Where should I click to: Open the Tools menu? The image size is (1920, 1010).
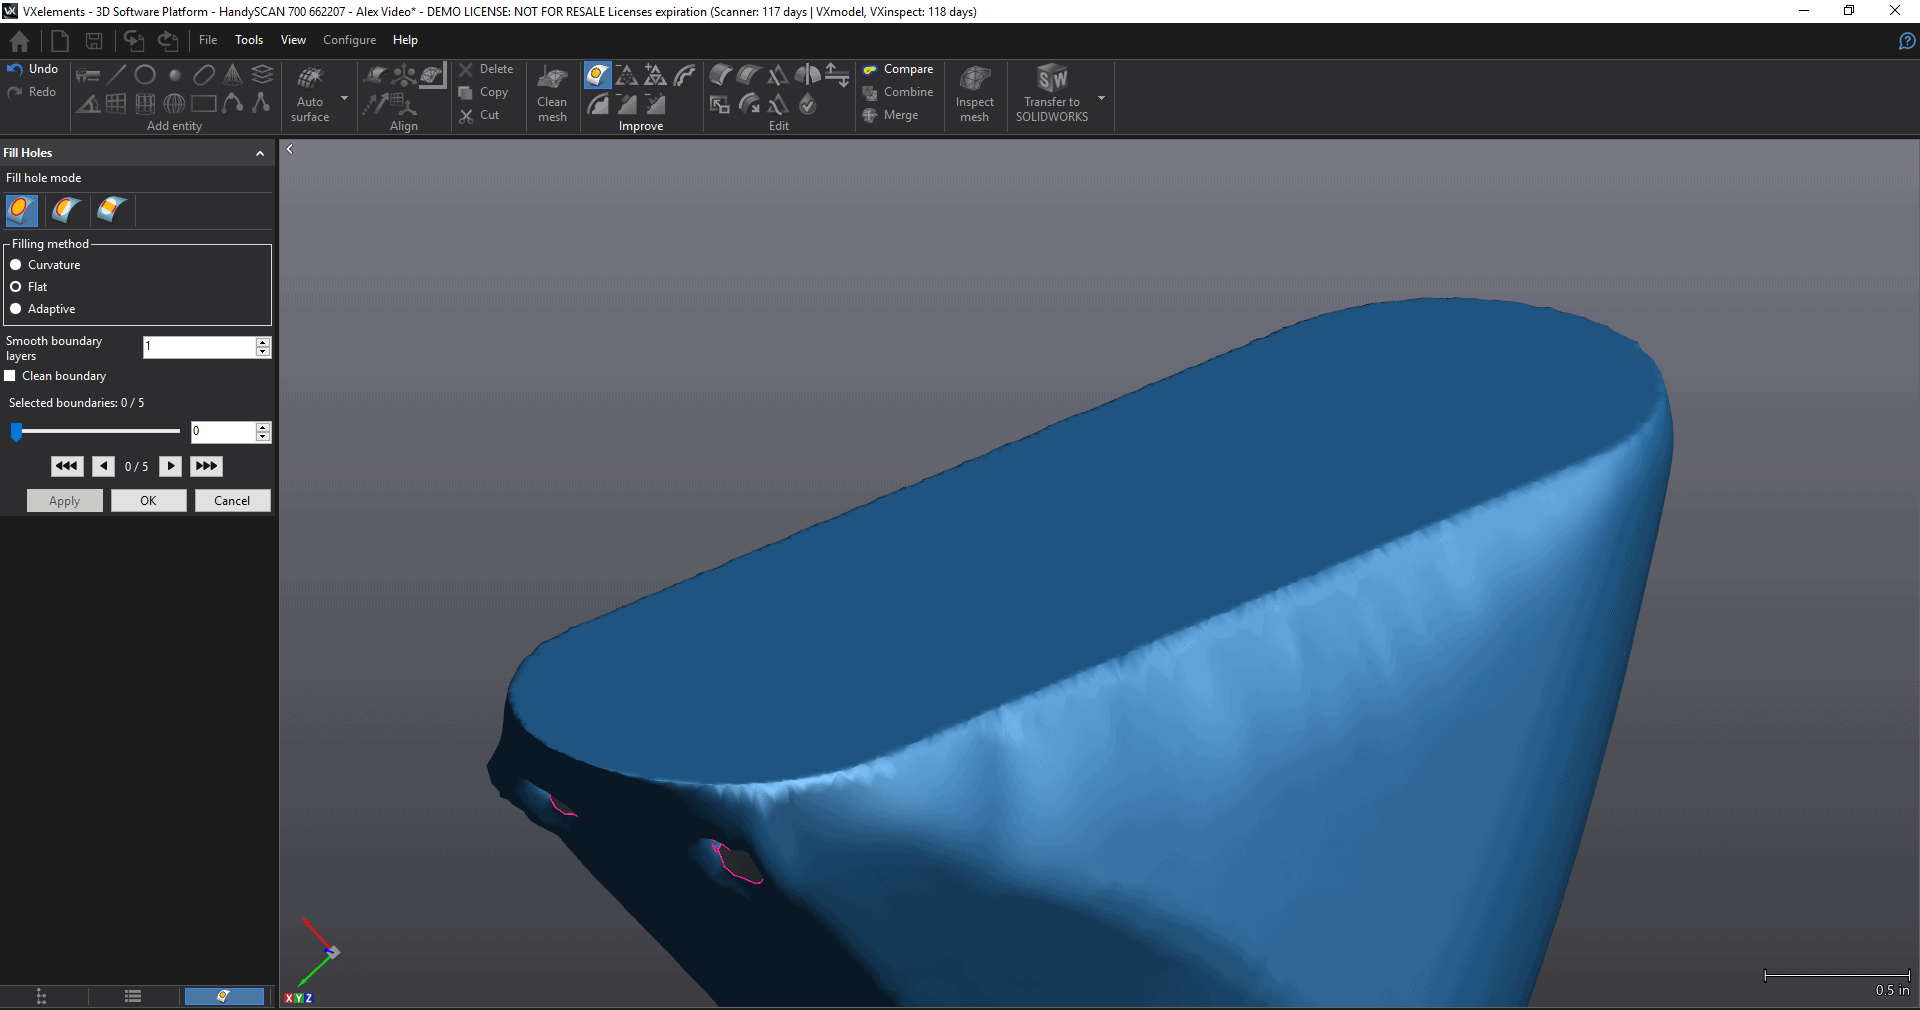(x=249, y=40)
